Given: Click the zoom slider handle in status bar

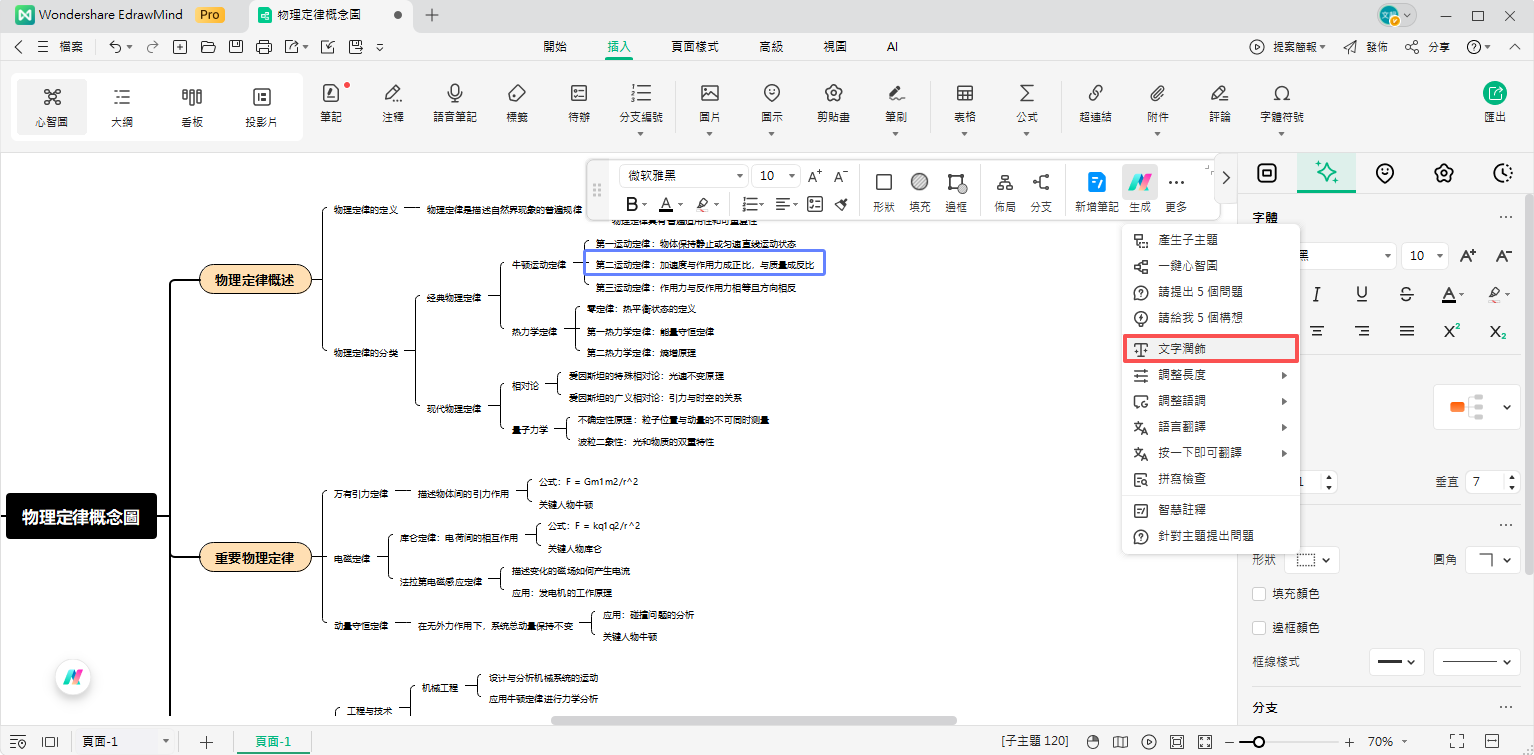Looking at the screenshot, I should point(1259,742).
